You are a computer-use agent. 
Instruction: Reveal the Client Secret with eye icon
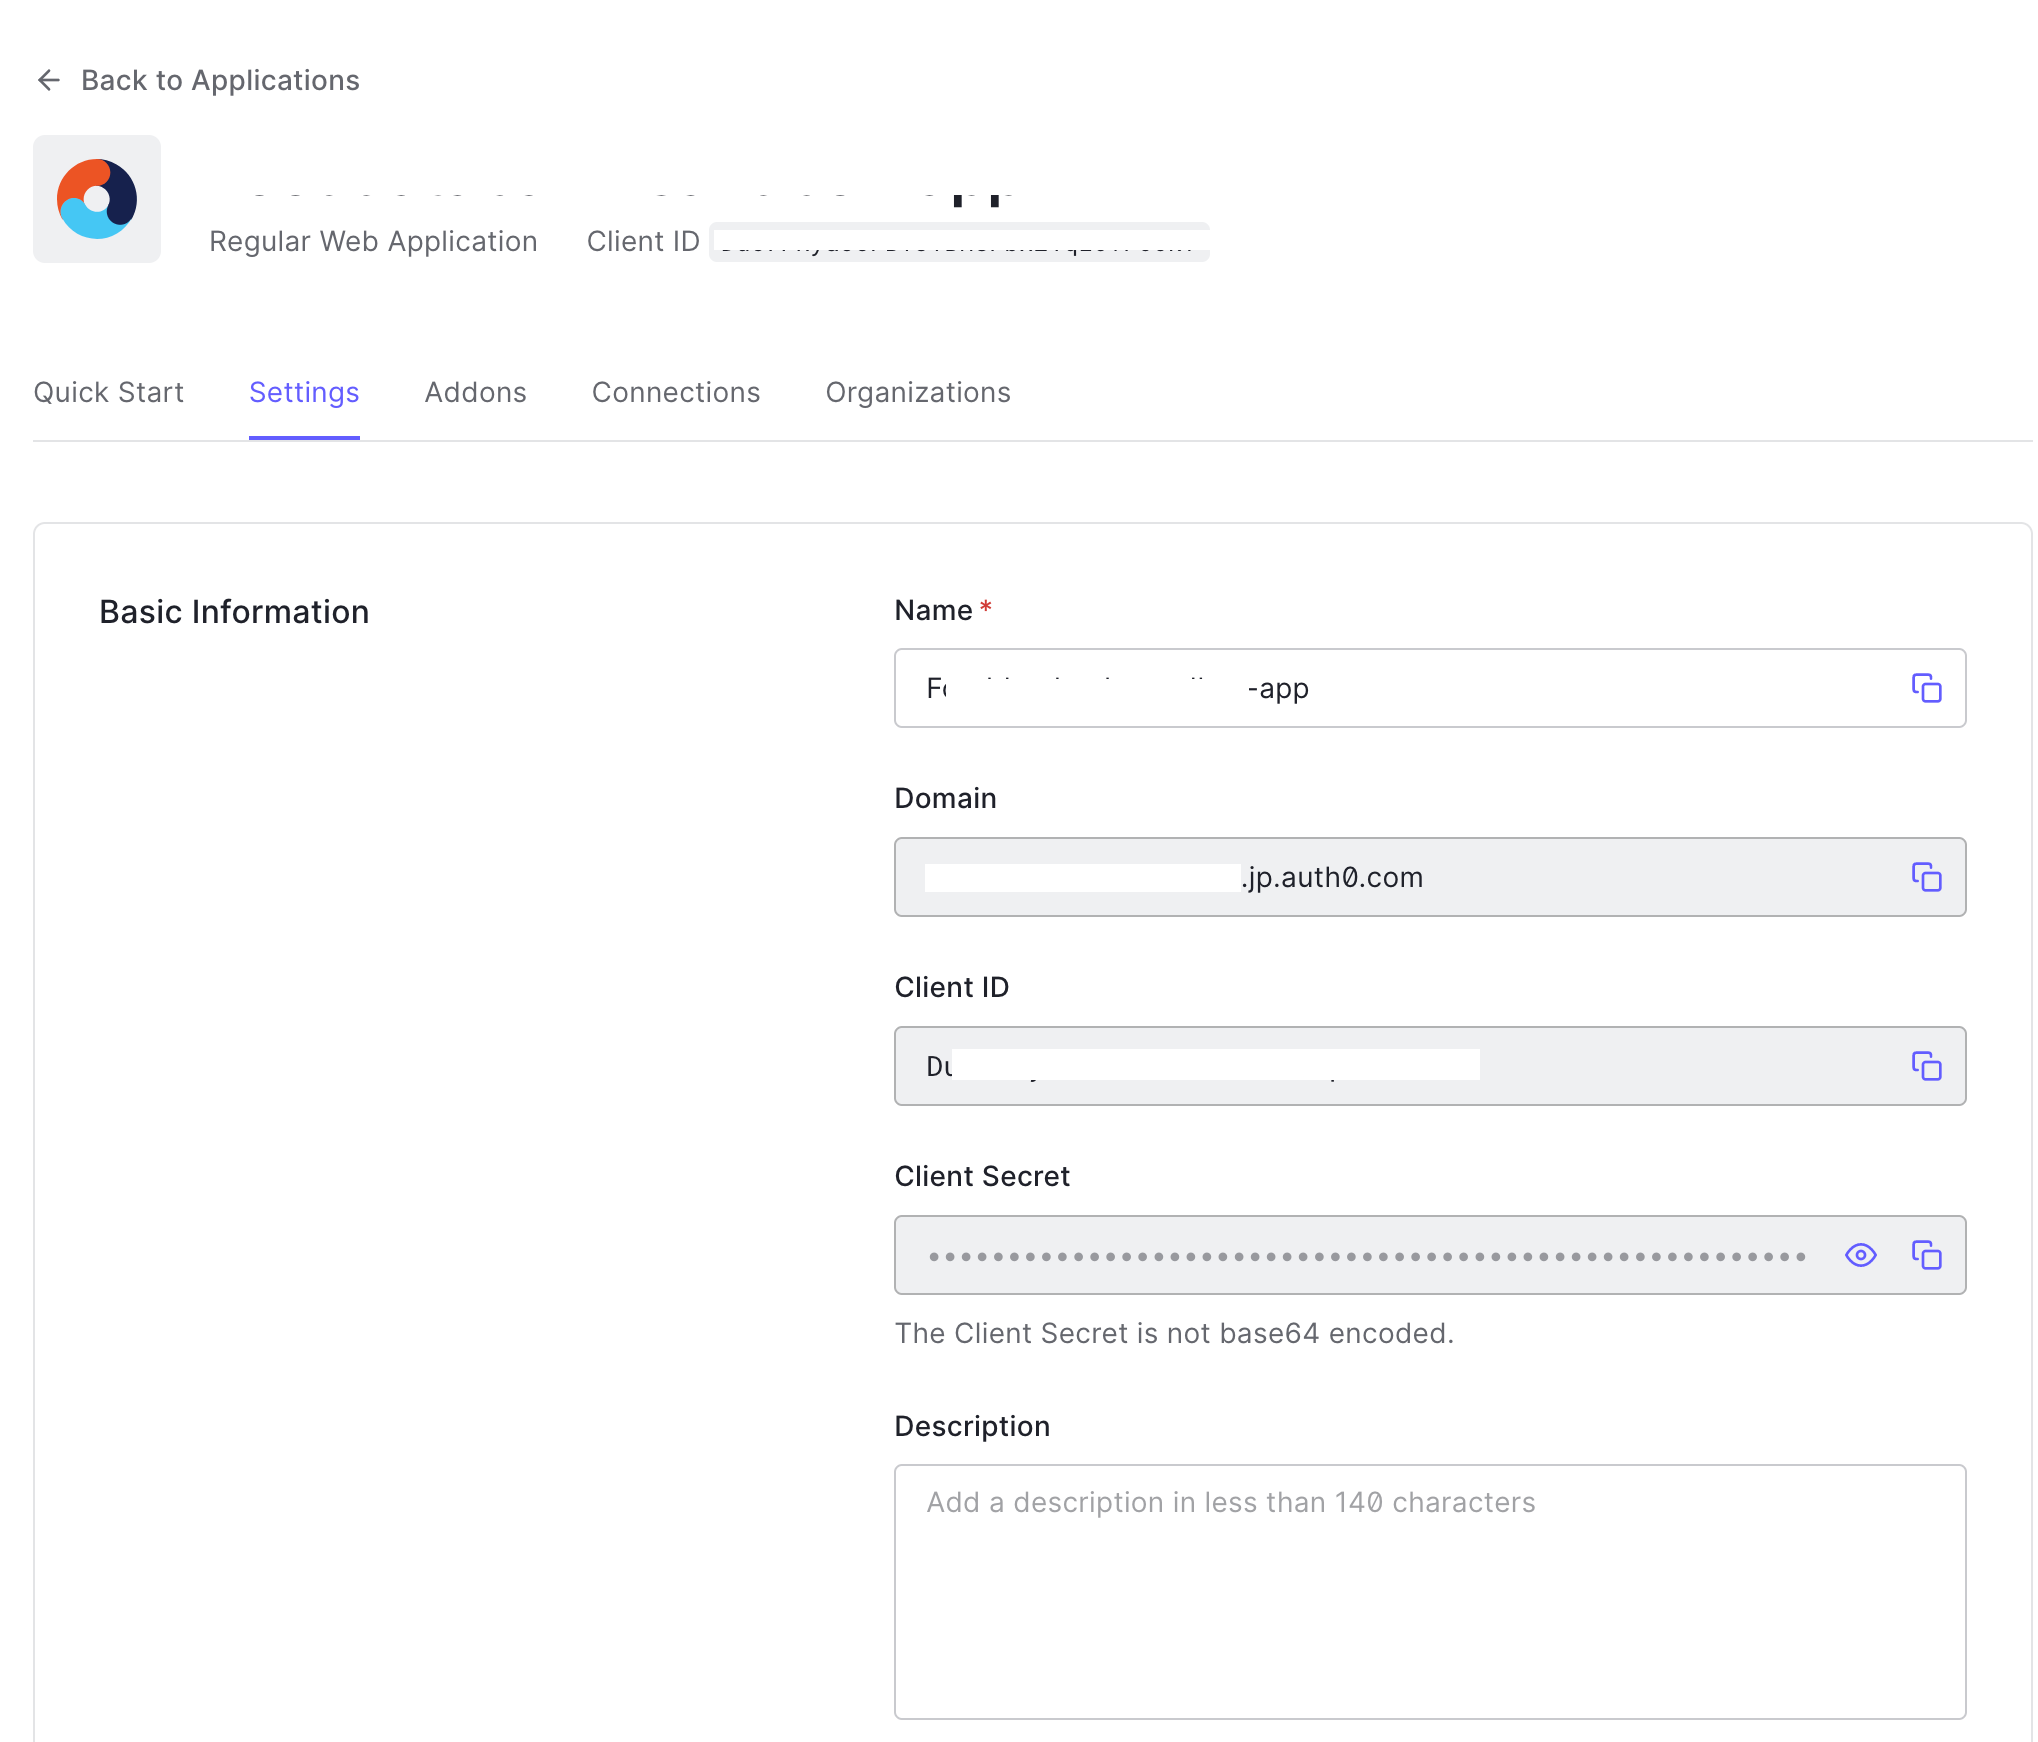(1860, 1255)
